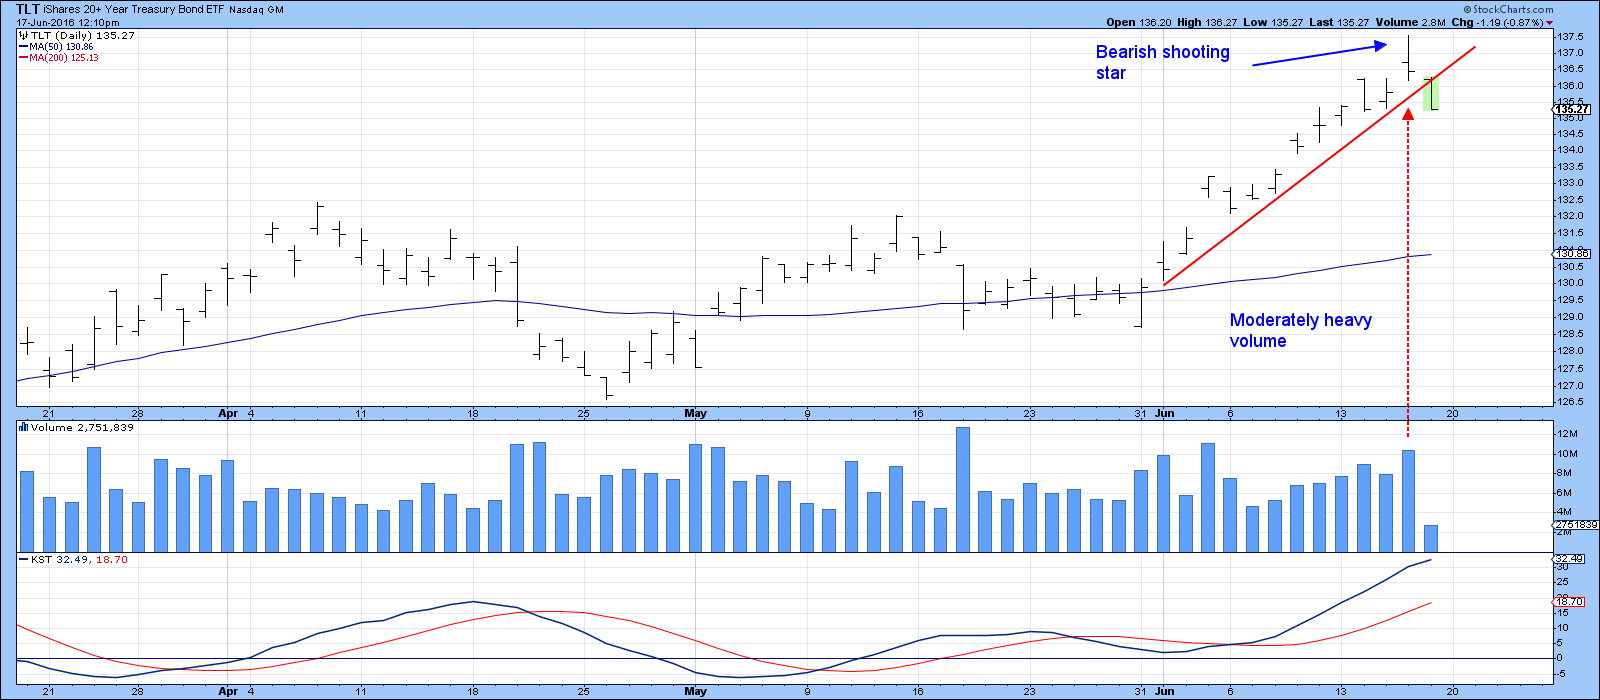Click the -5 label on KST axis

(1561, 673)
